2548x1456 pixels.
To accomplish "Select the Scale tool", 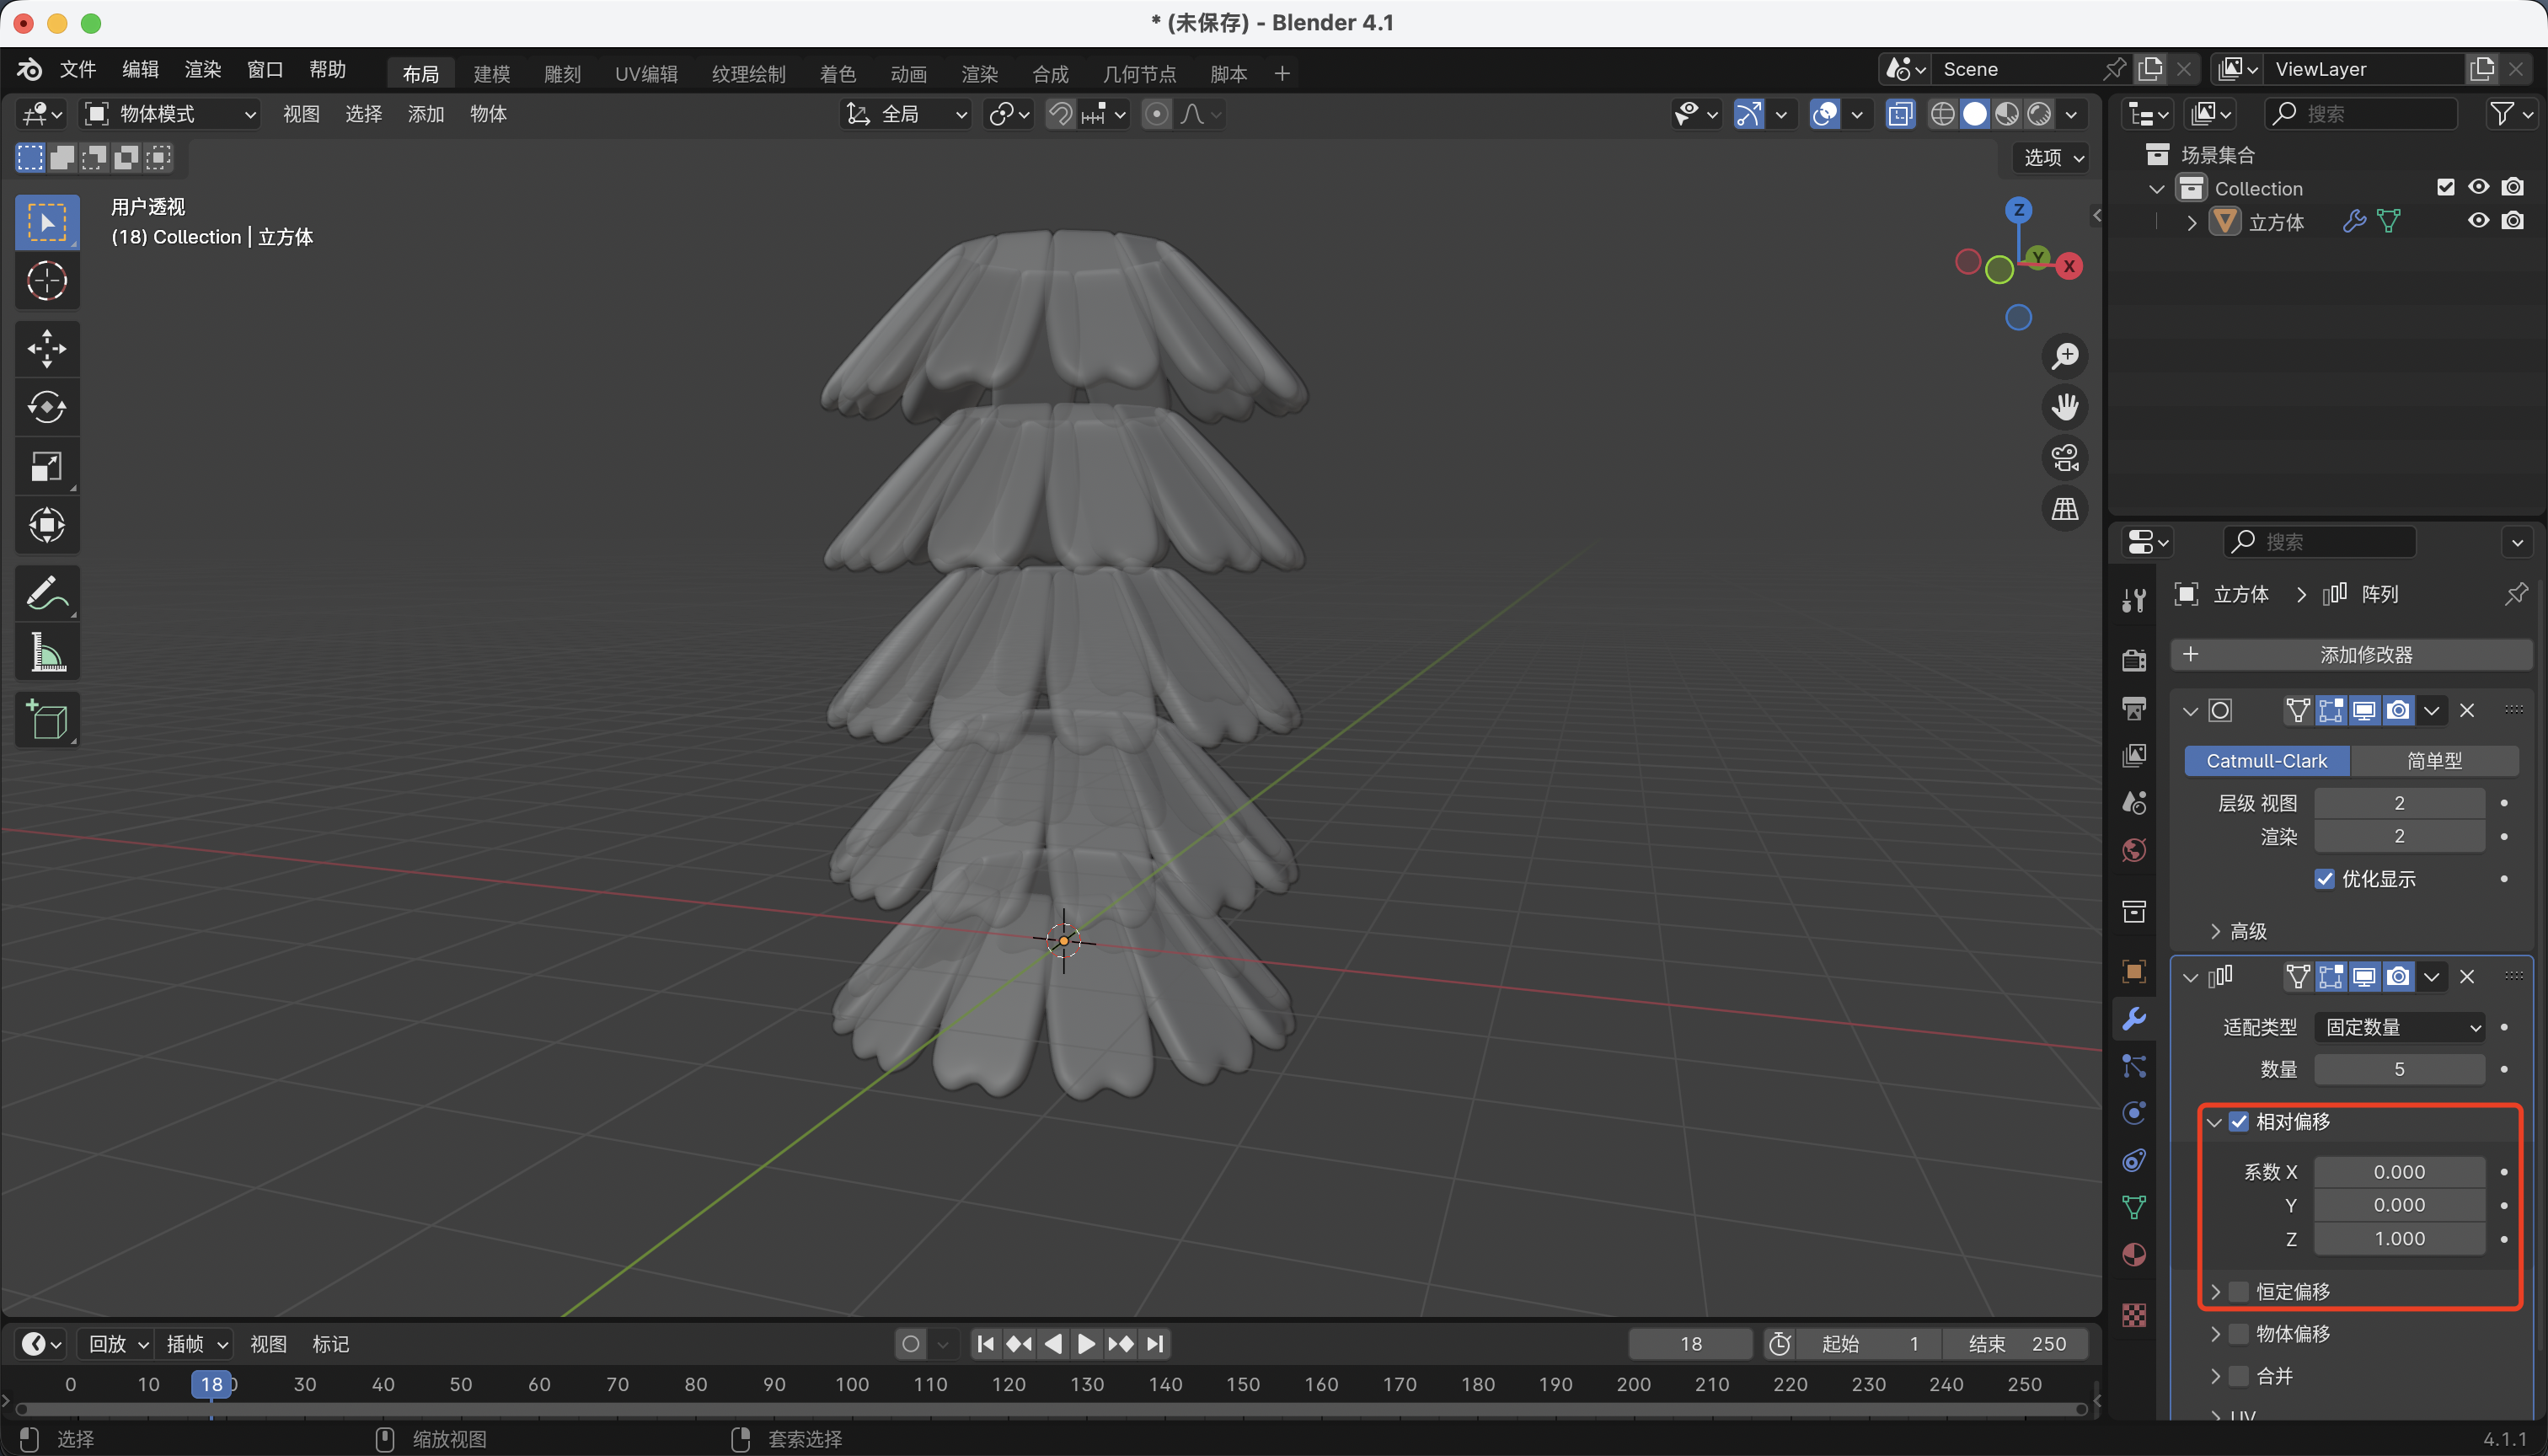I will [46, 466].
